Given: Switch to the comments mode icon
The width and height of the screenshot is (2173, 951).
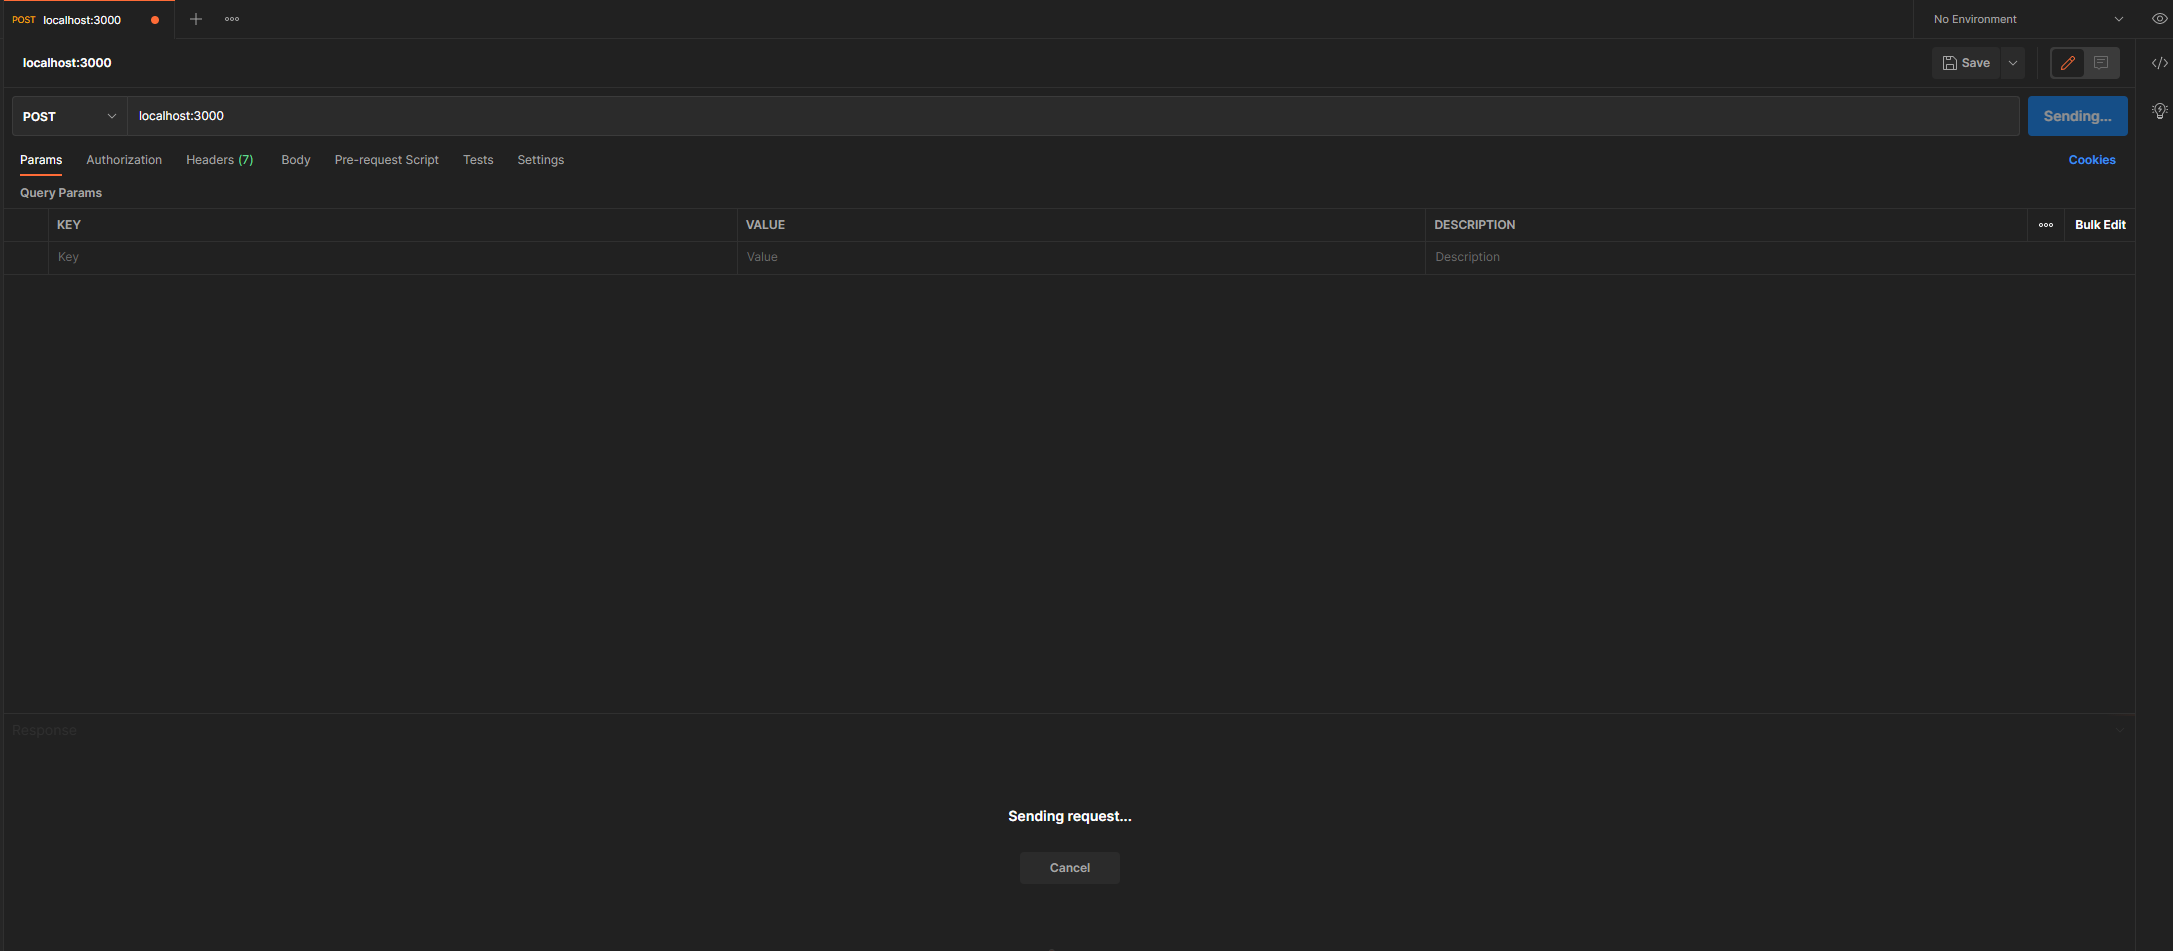Looking at the screenshot, I should click(x=2101, y=63).
